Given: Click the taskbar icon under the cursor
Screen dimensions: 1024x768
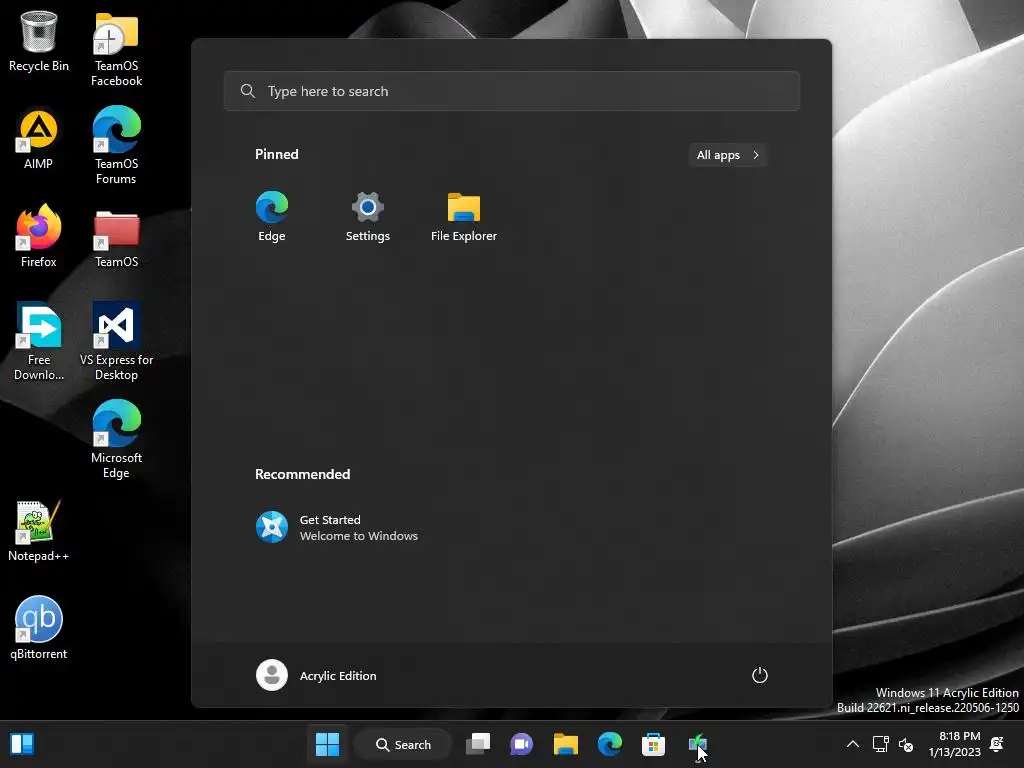Looking at the screenshot, I should (x=697, y=744).
